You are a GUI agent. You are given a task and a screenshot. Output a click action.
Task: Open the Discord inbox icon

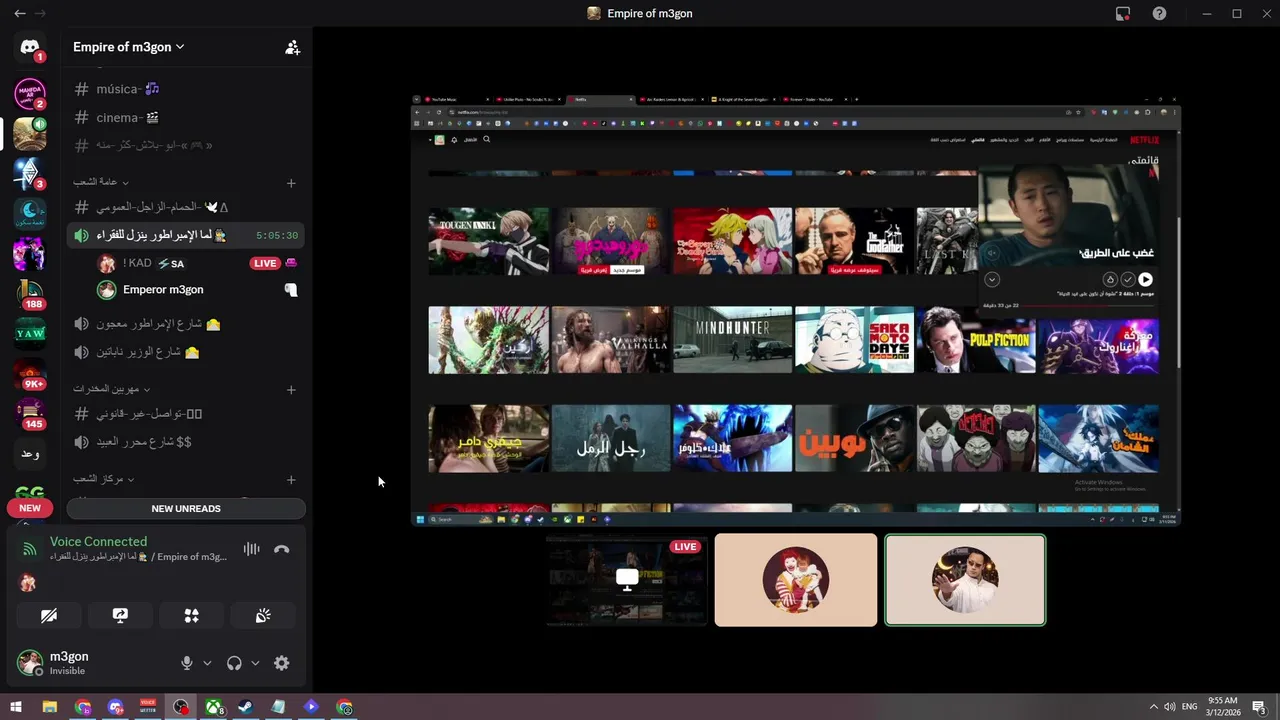(x=1123, y=14)
